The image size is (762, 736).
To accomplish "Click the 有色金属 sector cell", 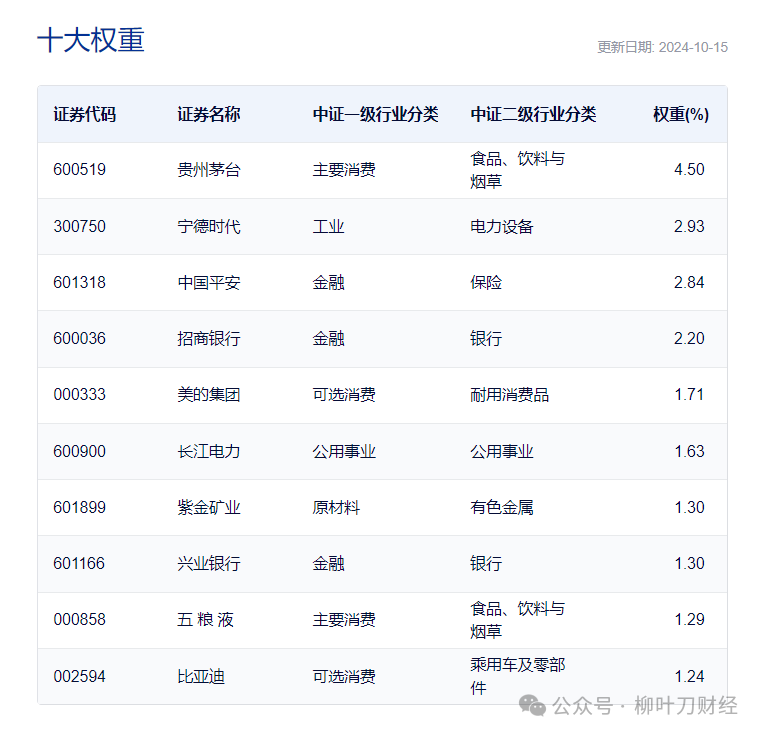I will pos(502,508).
